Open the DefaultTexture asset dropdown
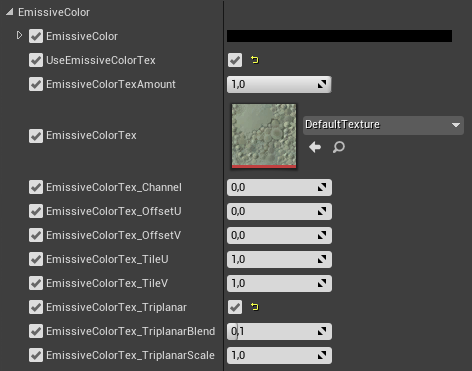The image size is (472, 371). 383,125
